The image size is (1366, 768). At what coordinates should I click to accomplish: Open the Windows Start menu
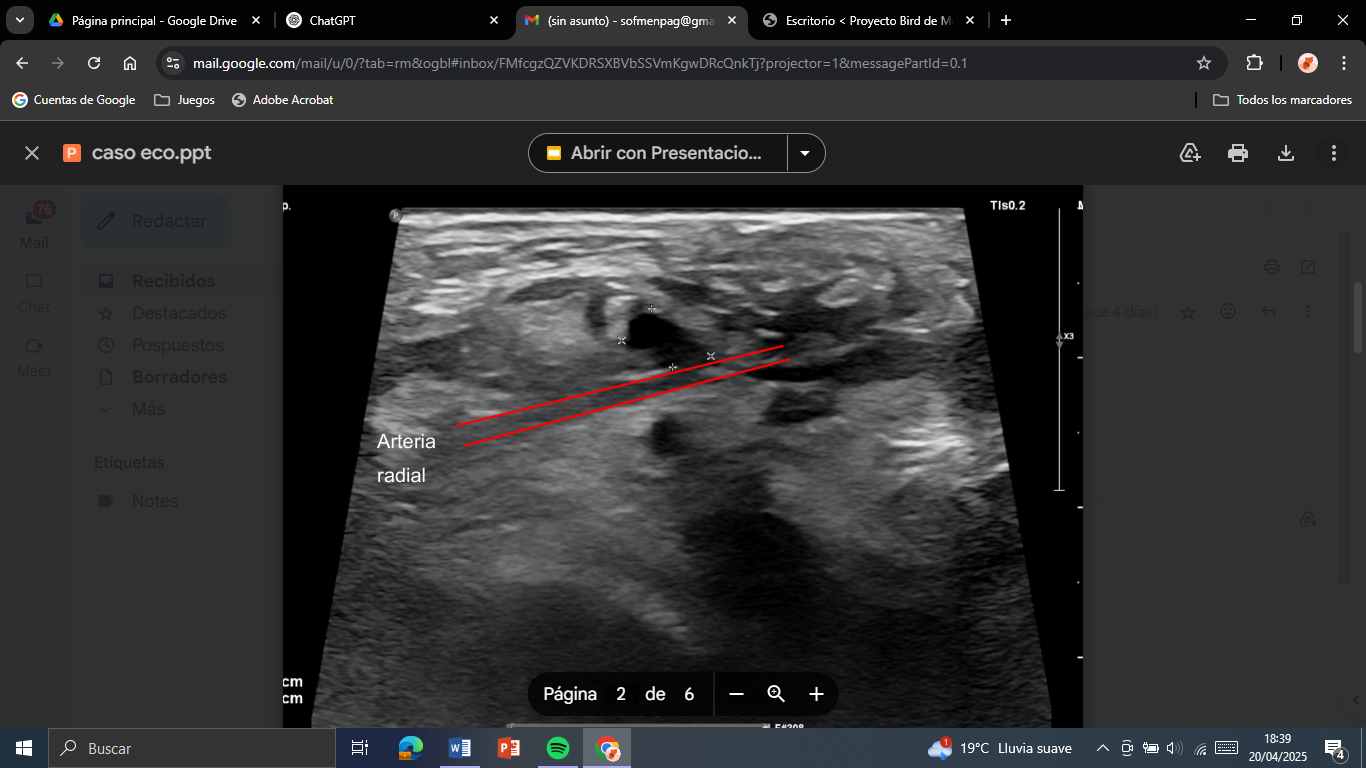[24, 748]
